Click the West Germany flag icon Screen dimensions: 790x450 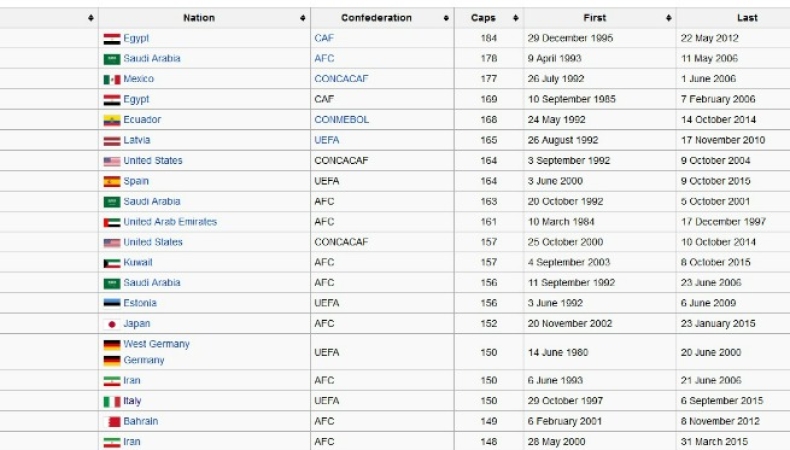112,345
